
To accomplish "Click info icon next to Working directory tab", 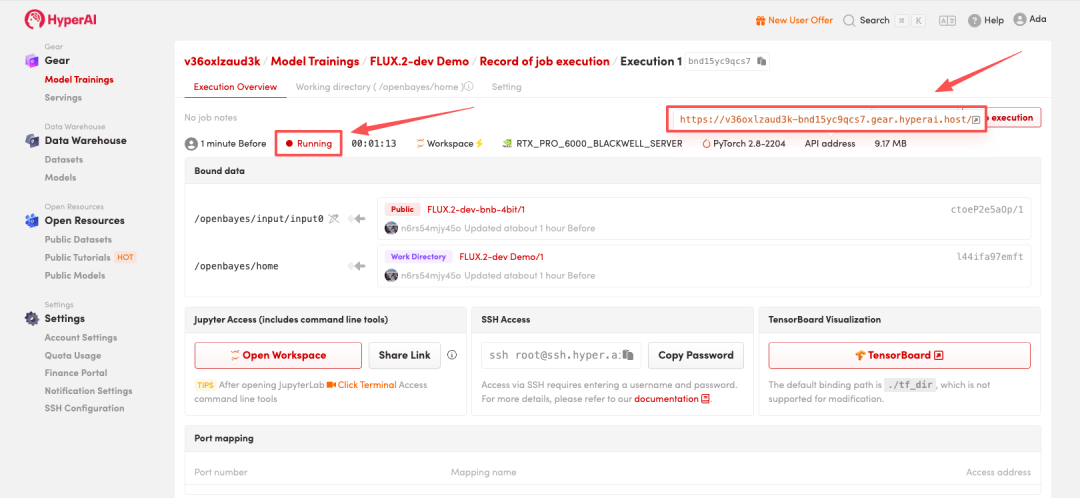I will 469,87.
